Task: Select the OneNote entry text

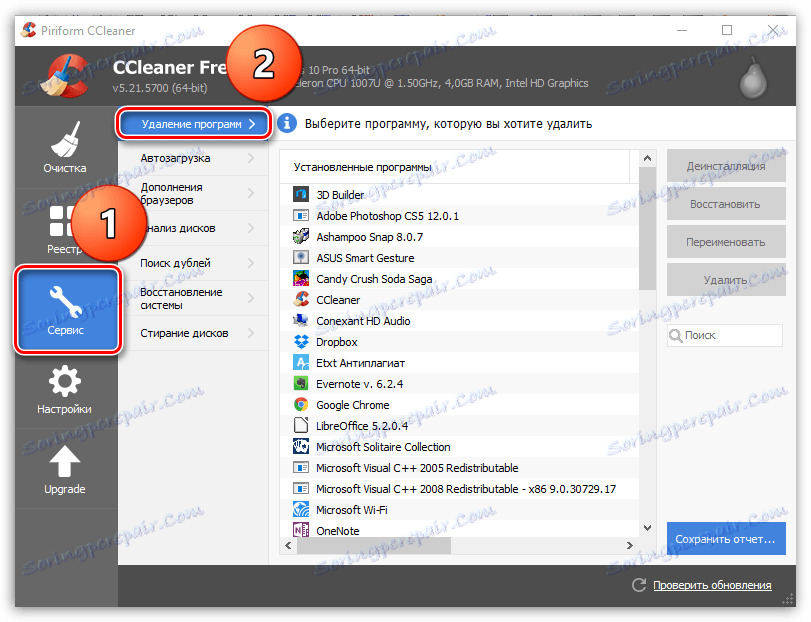Action: 337,530
